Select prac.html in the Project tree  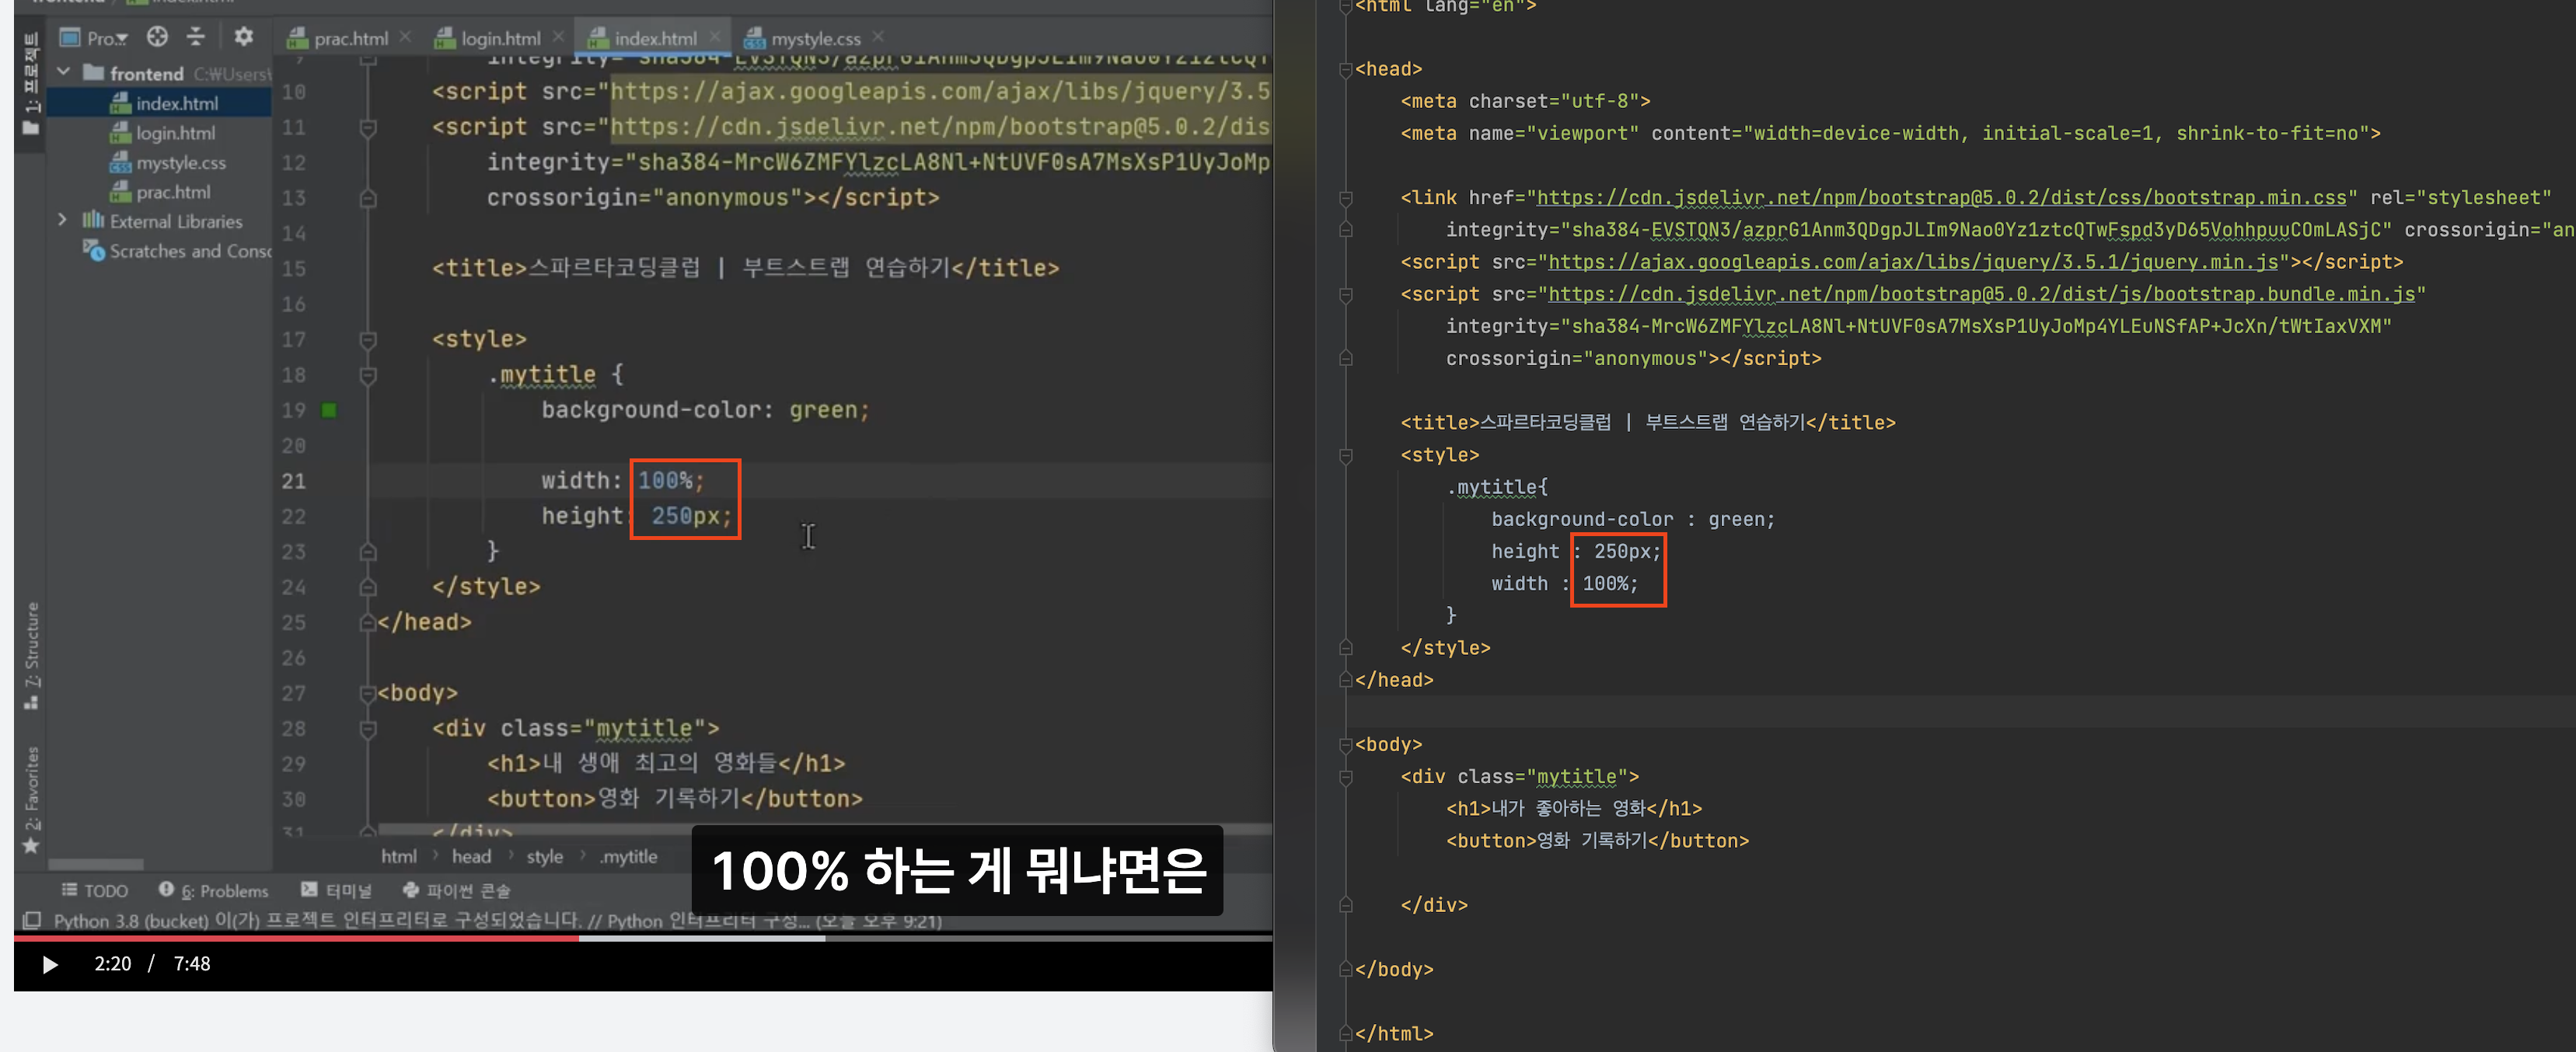(x=173, y=192)
